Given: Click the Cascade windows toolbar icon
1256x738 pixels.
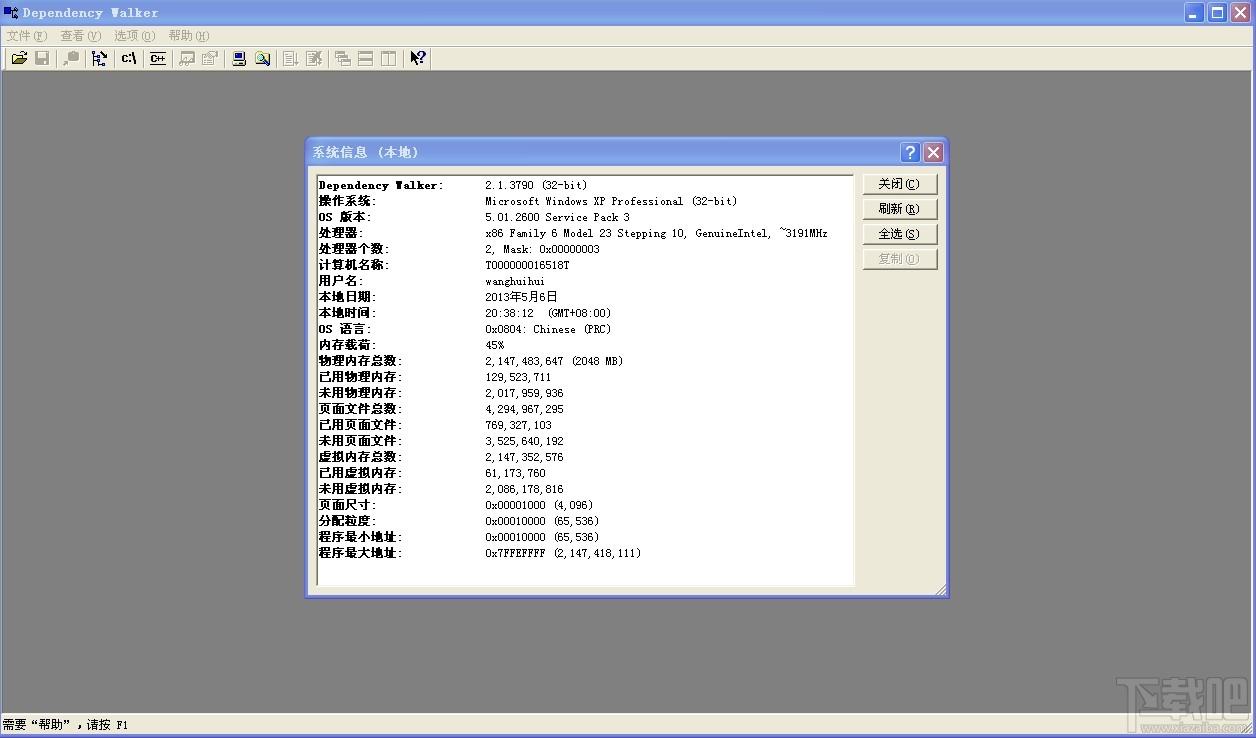Looking at the screenshot, I should click(x=343, y=58).
